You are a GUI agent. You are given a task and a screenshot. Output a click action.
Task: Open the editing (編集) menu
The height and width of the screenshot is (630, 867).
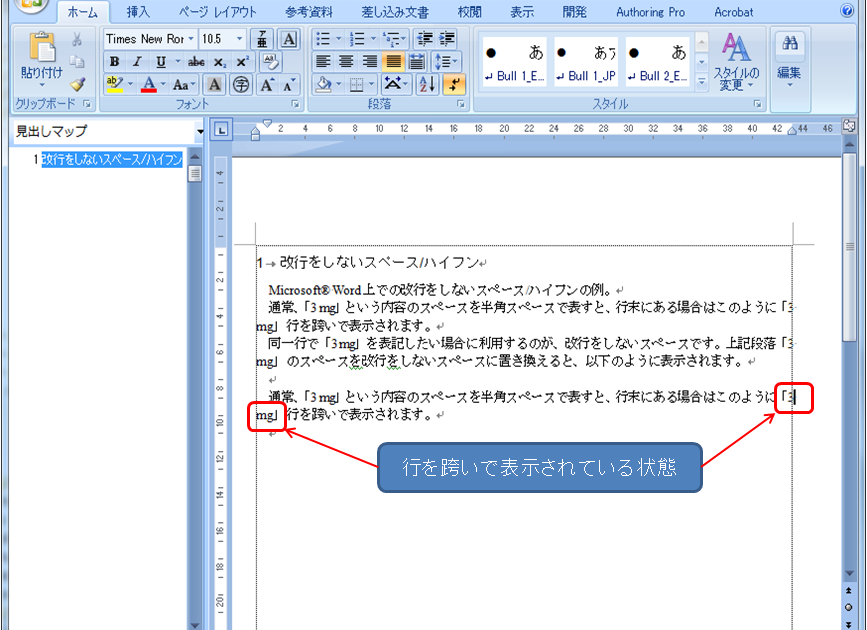[x=789, y=62]
